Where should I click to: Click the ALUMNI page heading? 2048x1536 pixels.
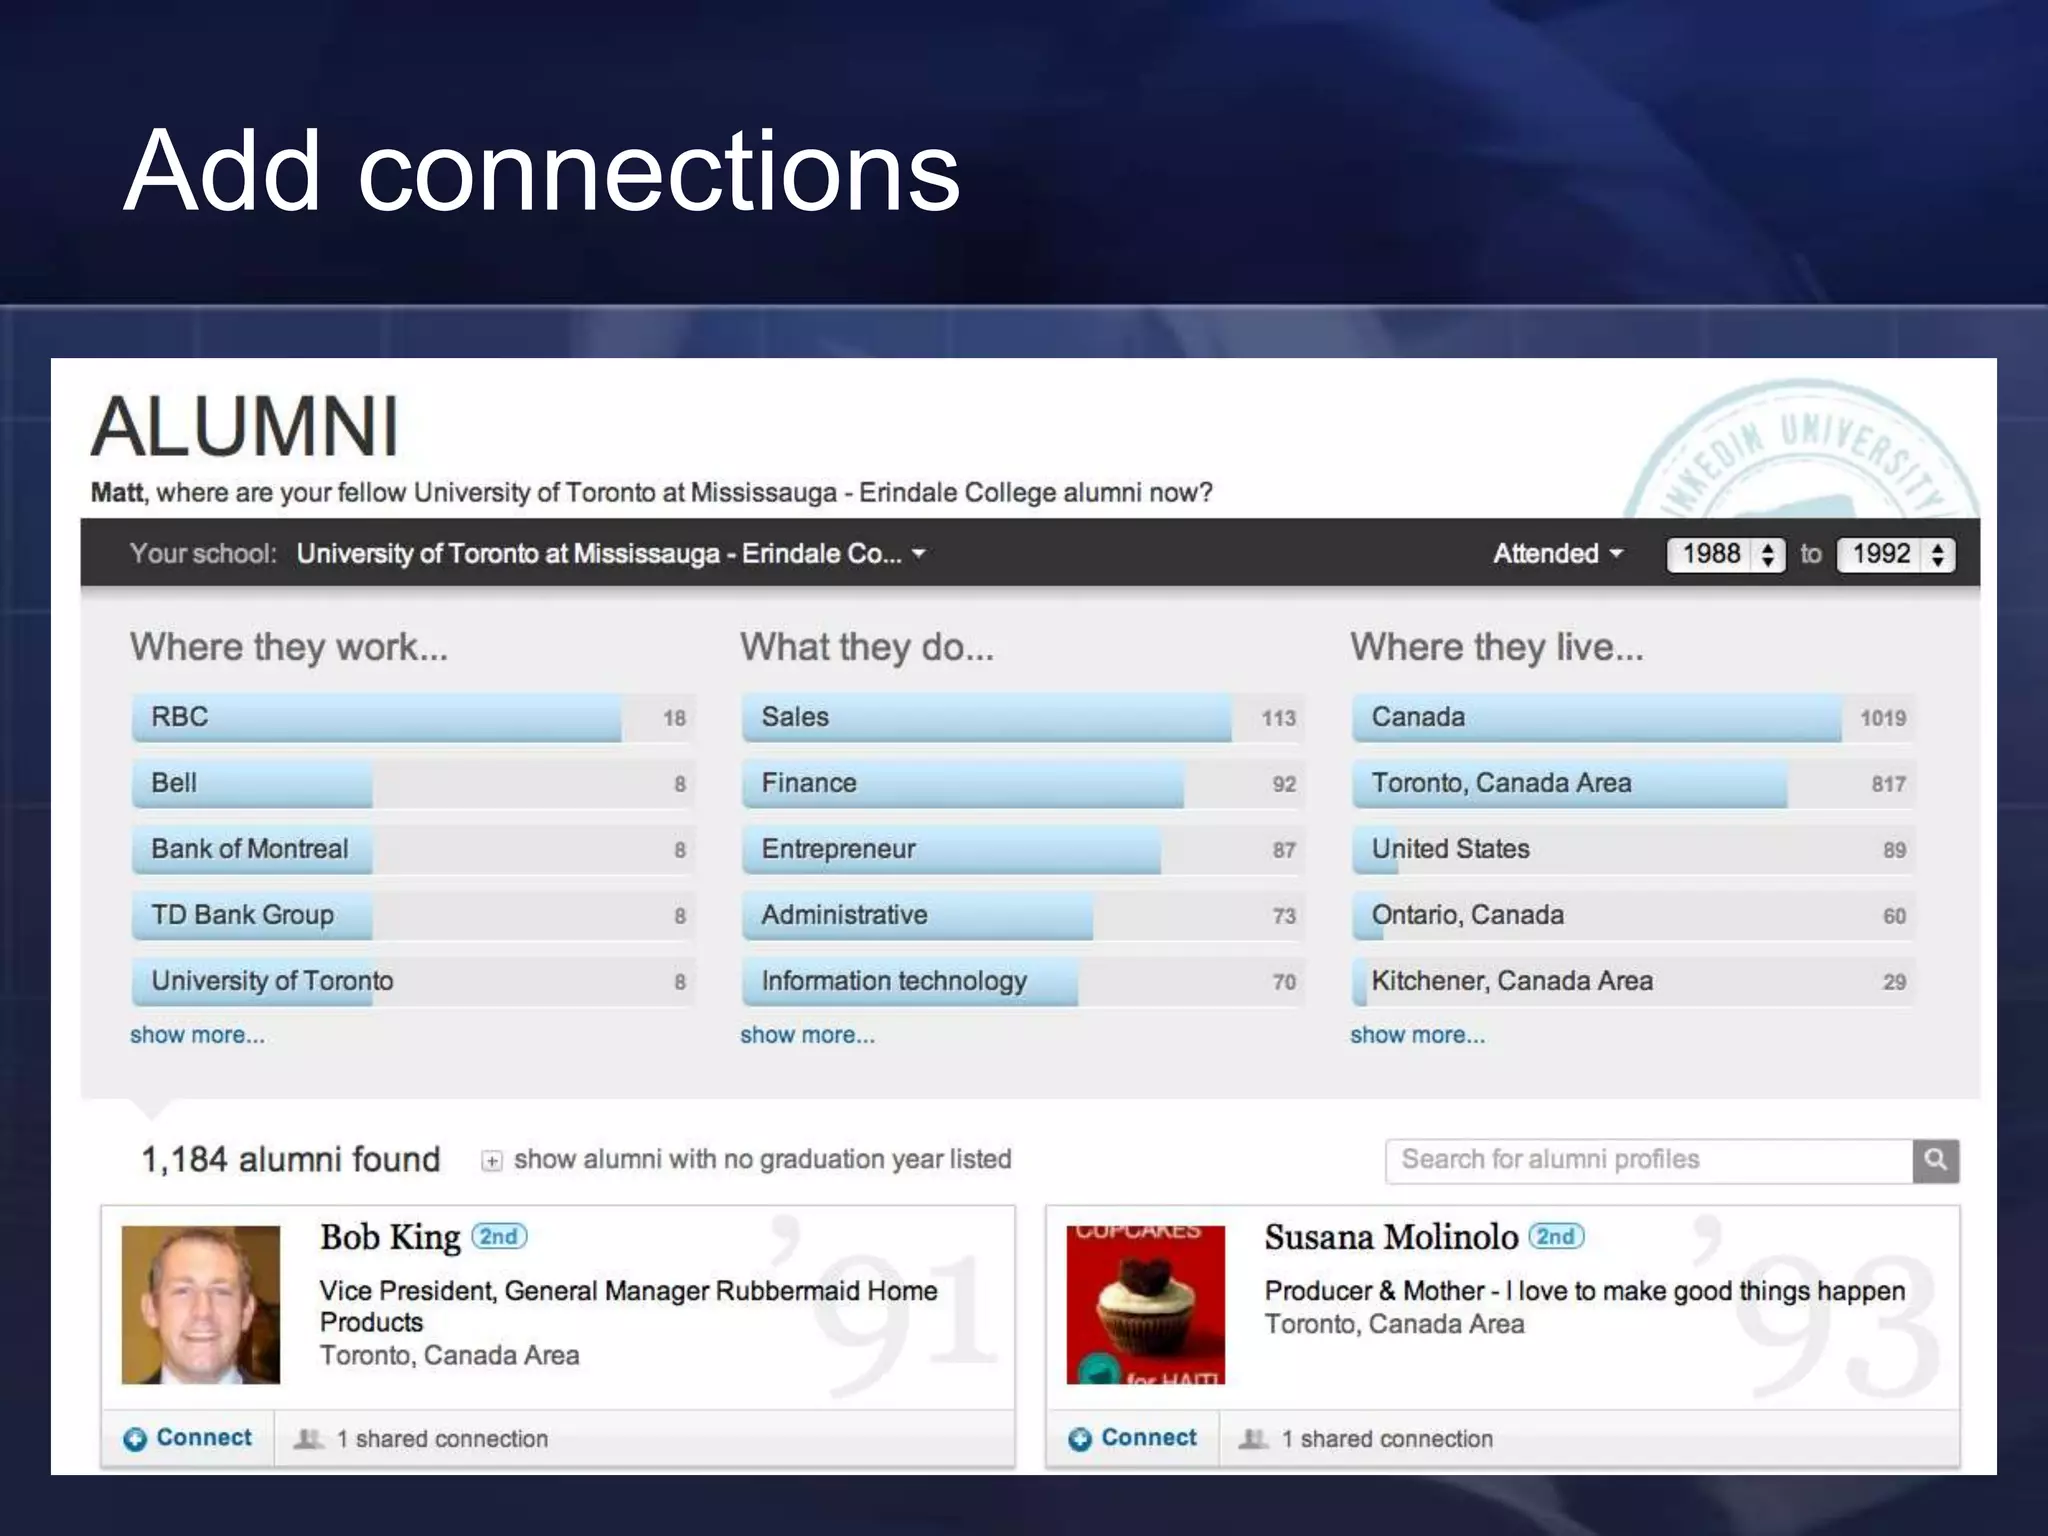245,426
